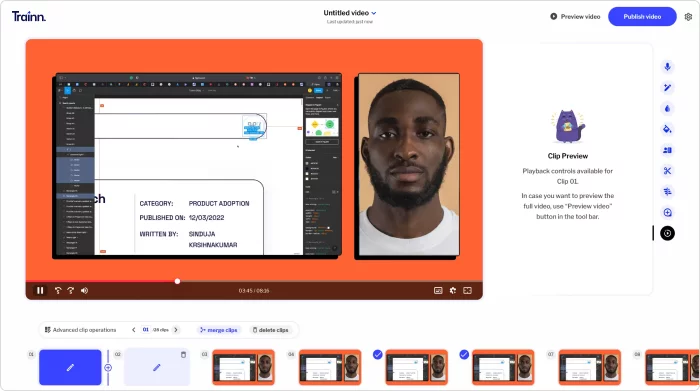Open the settings gear beside Publish video
Screen dimensions: 700x391
coord(688,17)
